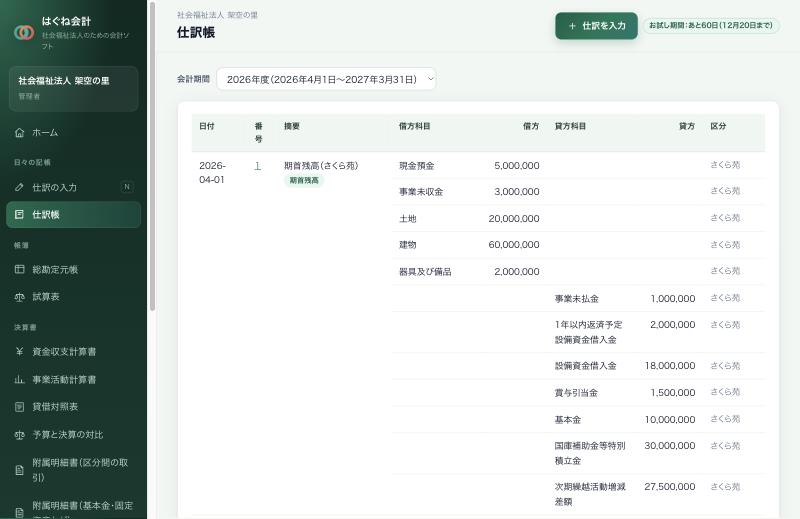800x519 pixels.
Task: Go to 試算表
Action: (73, 296)
